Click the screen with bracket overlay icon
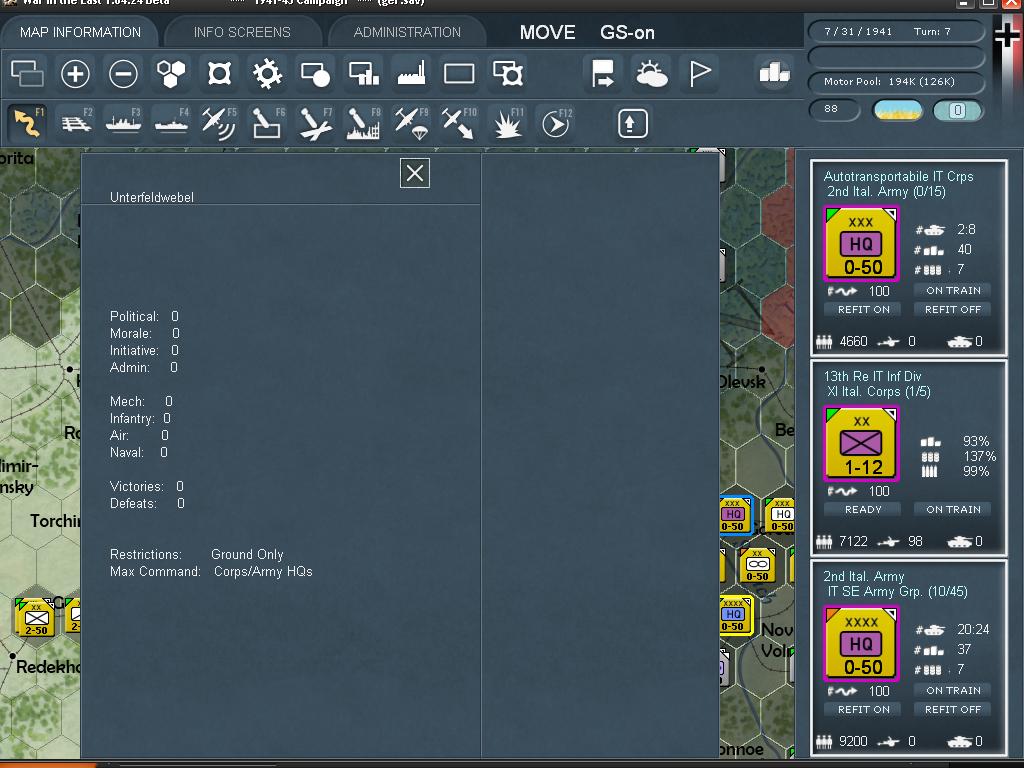 tap(508, 73)
